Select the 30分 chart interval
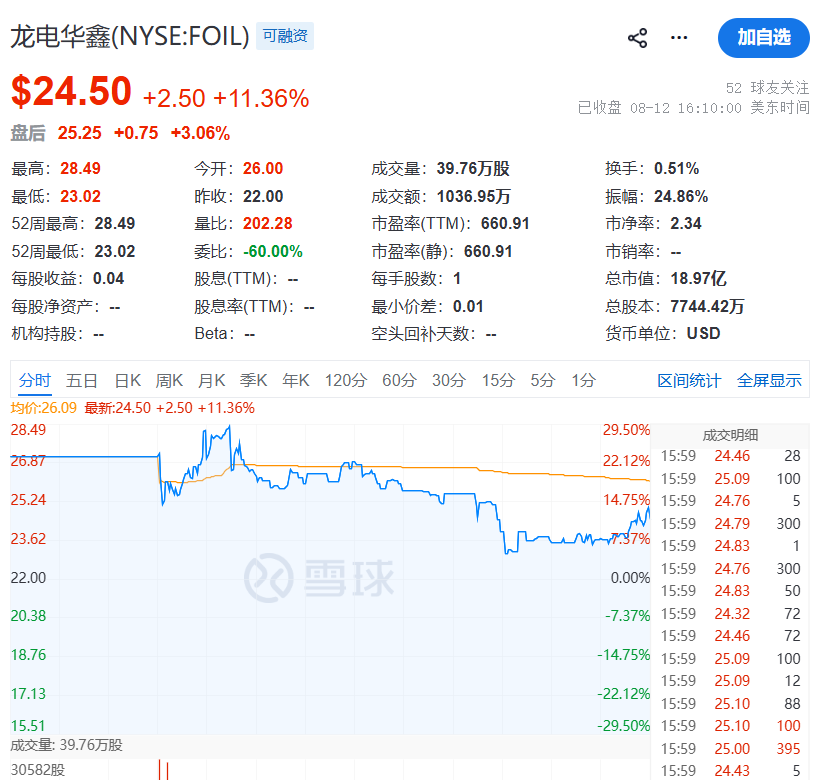This screenshot has height=780, width=821. click(449, 380)
